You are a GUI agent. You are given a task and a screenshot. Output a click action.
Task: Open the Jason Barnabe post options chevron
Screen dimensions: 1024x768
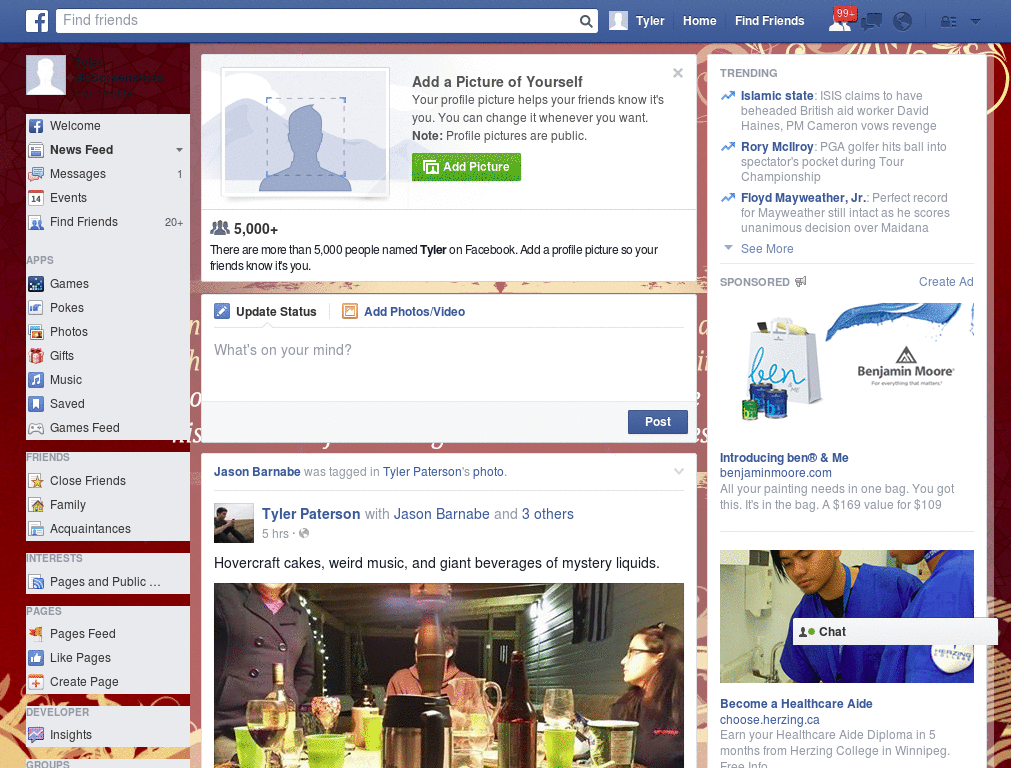679,472
